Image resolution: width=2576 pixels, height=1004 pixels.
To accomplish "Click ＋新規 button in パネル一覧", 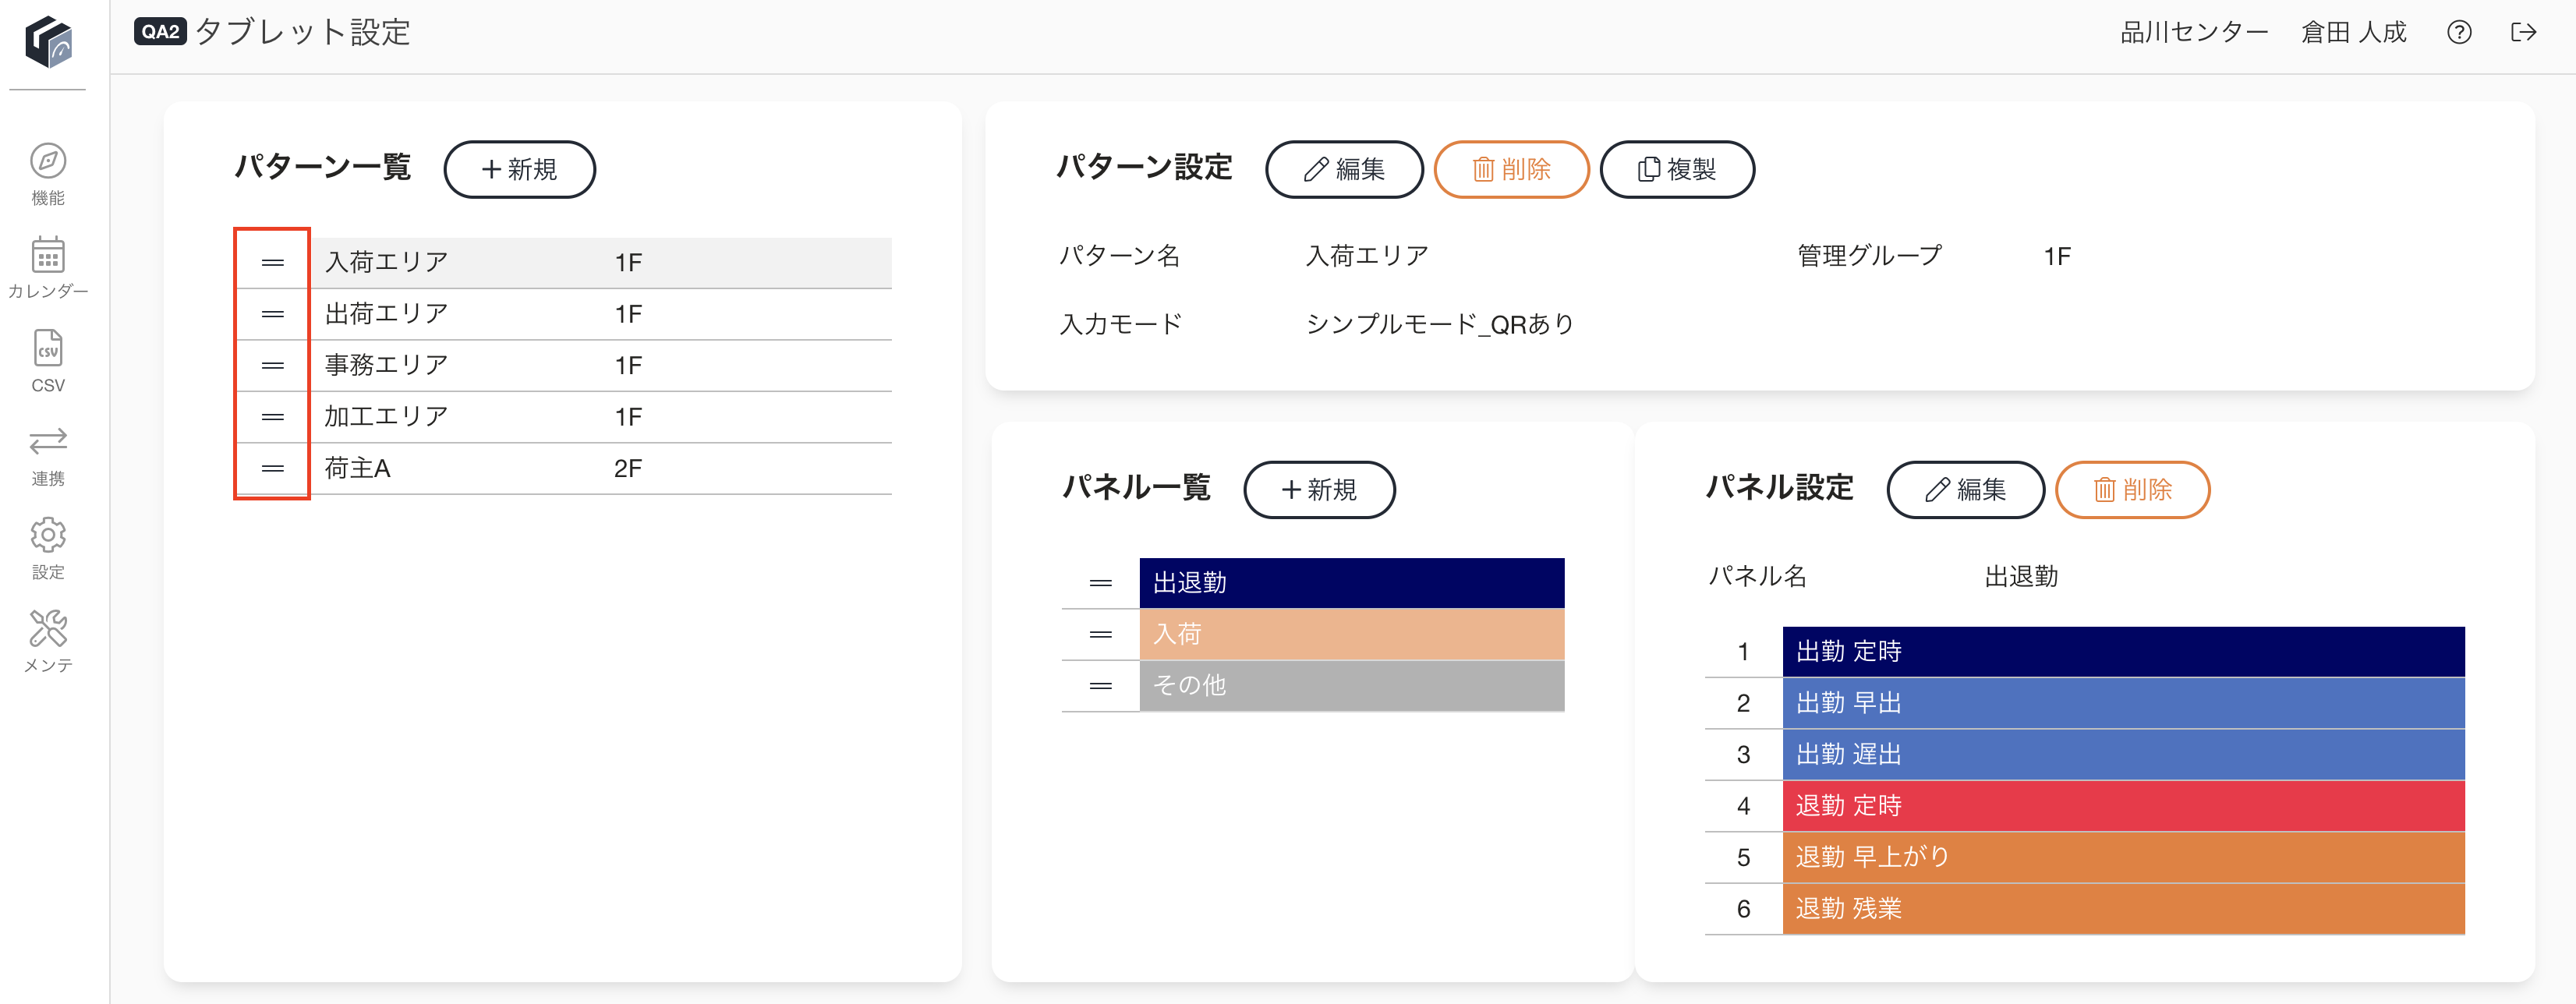I will click(1319, 490).
